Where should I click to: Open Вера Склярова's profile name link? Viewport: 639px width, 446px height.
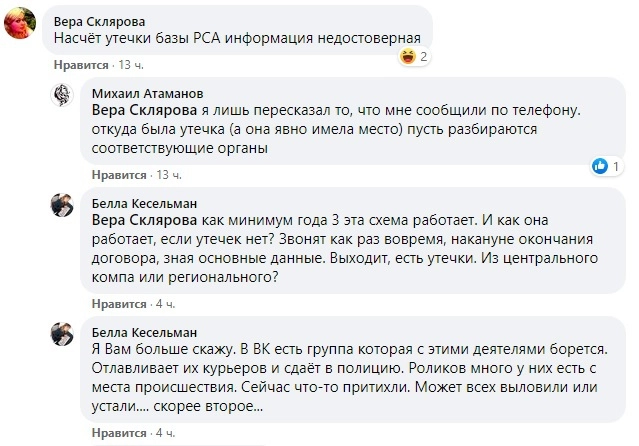tap(98, 19)
